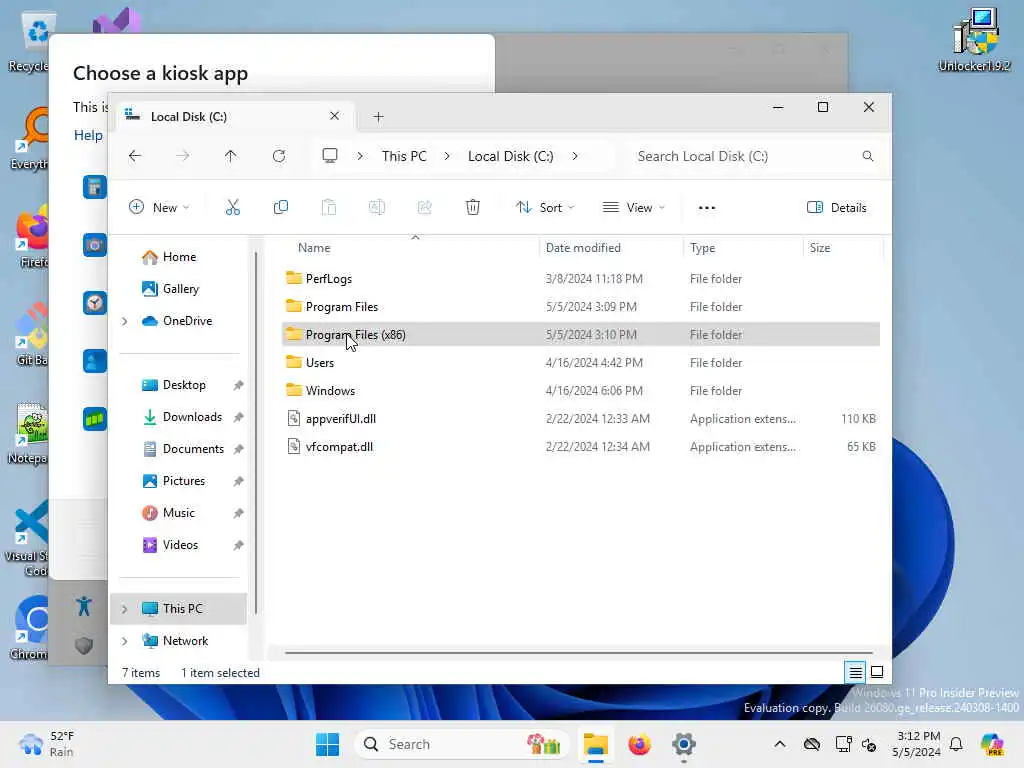1024x768 pixels.
Task: Click Local Disk (C:) breadcrumb segment
Action: tap(511, 156)
